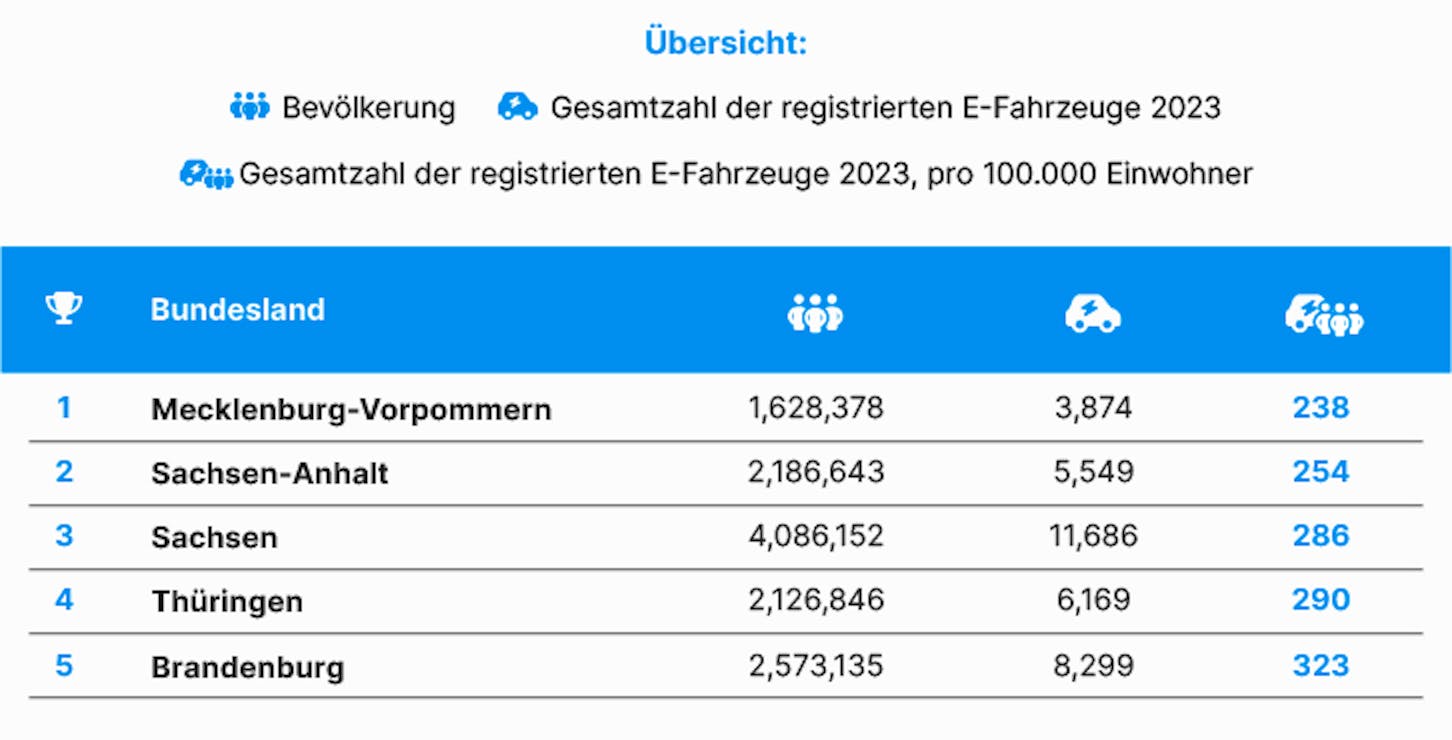Click the population icon in table header

click(x=815, y=313)
